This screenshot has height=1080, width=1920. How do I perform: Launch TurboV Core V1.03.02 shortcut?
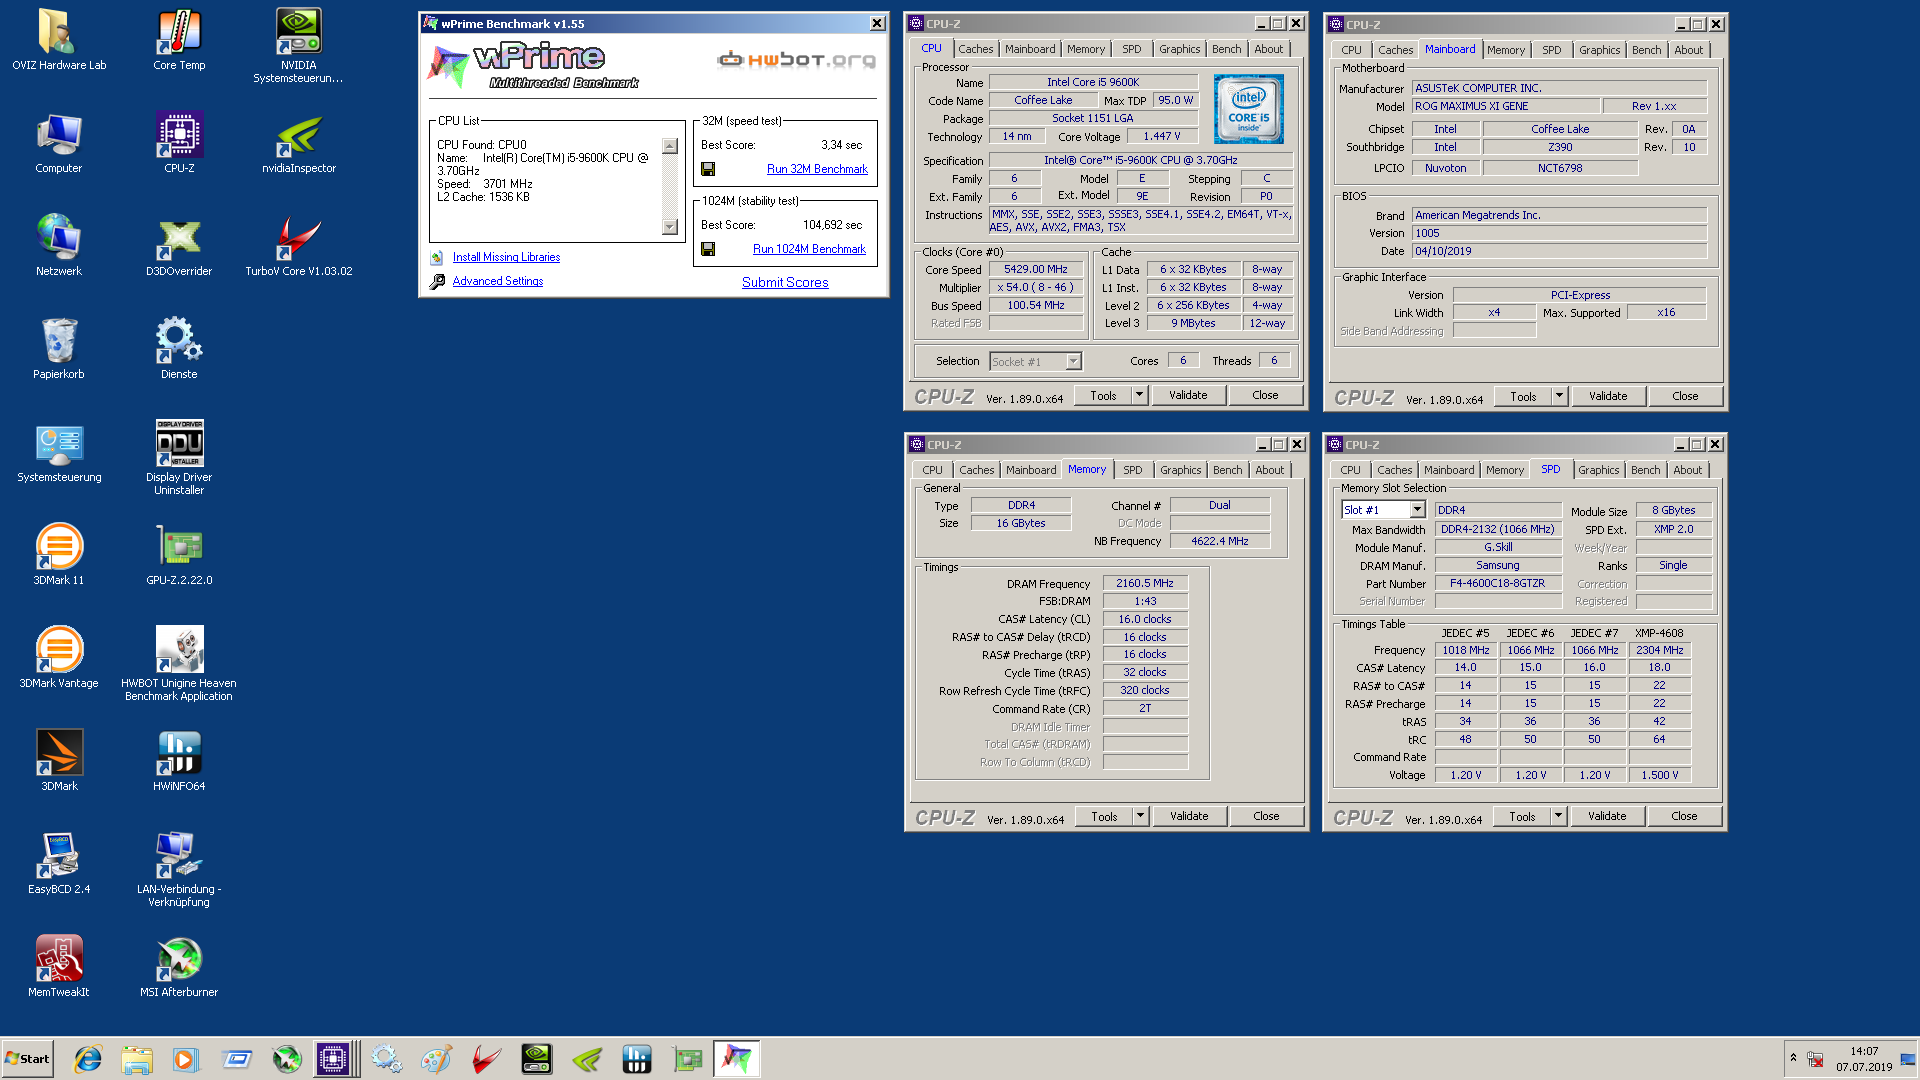click(299, 246)
